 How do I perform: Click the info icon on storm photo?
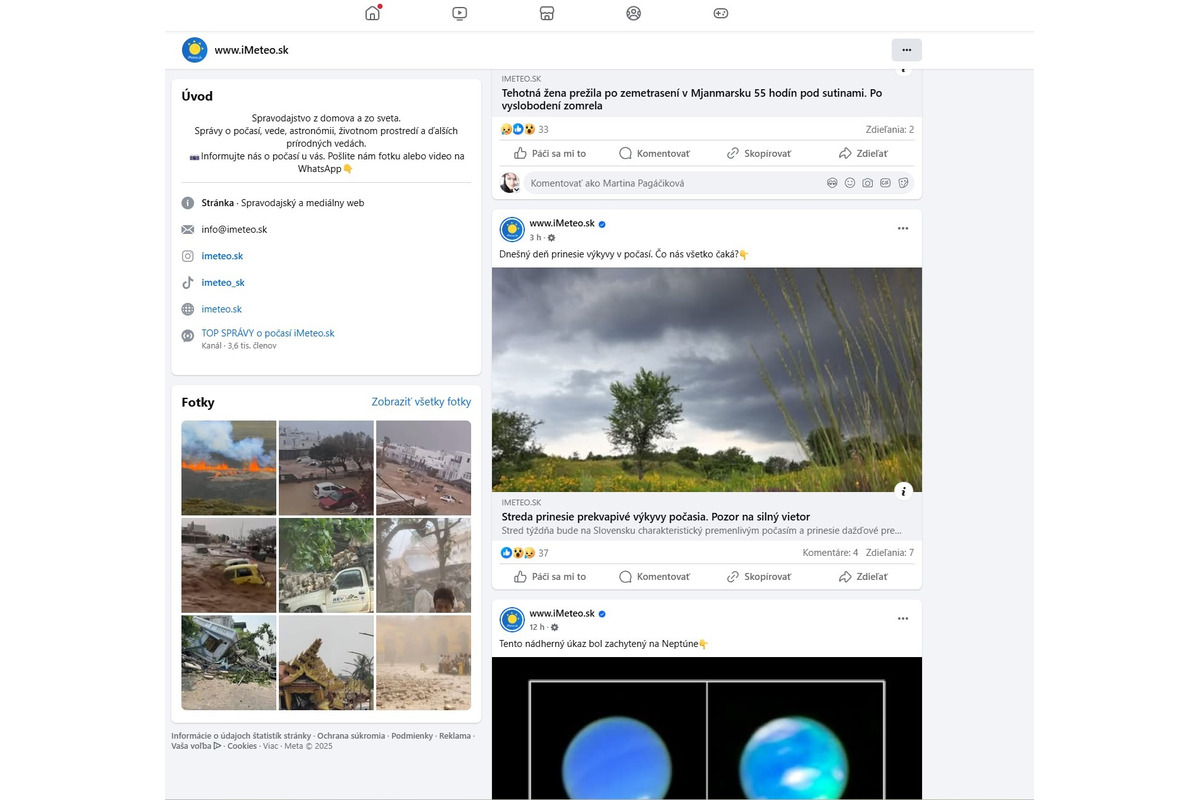click(903, 491)
